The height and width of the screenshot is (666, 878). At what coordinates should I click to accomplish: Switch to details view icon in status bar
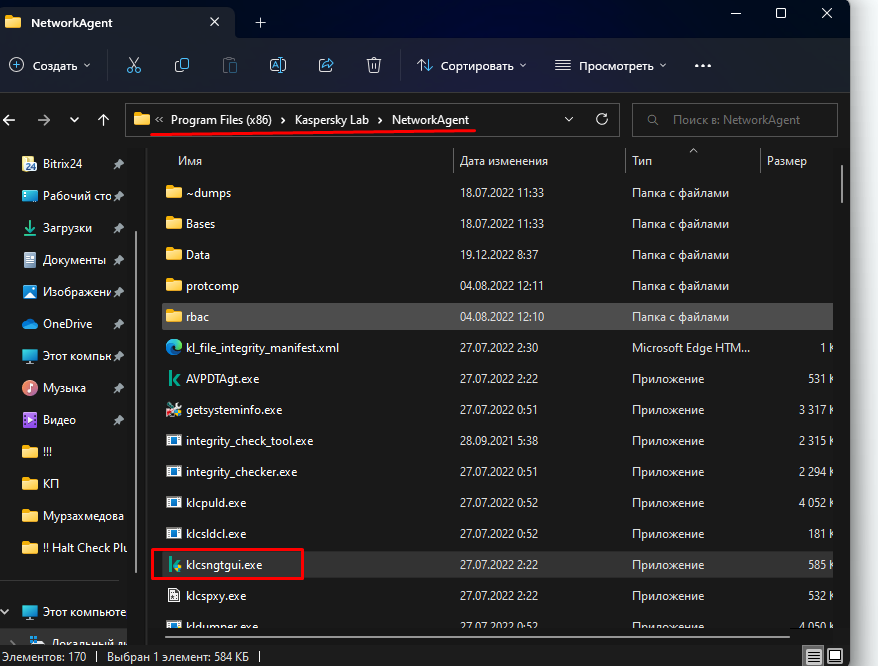click(x=814, y=656)
